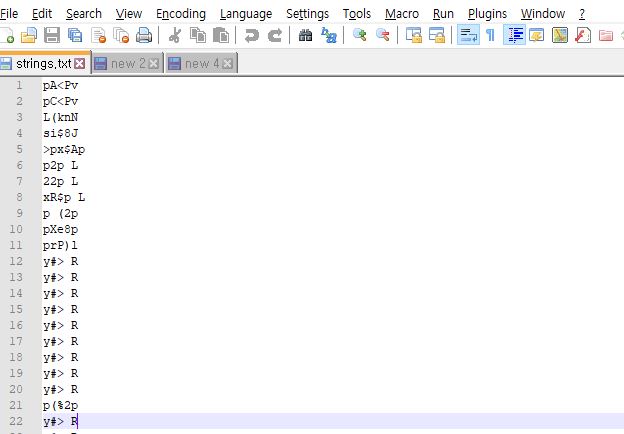This screenshot has width=624, height=434.
Task: Zoom out with the magnifier minus icon
Action: (x=382, y=35)
